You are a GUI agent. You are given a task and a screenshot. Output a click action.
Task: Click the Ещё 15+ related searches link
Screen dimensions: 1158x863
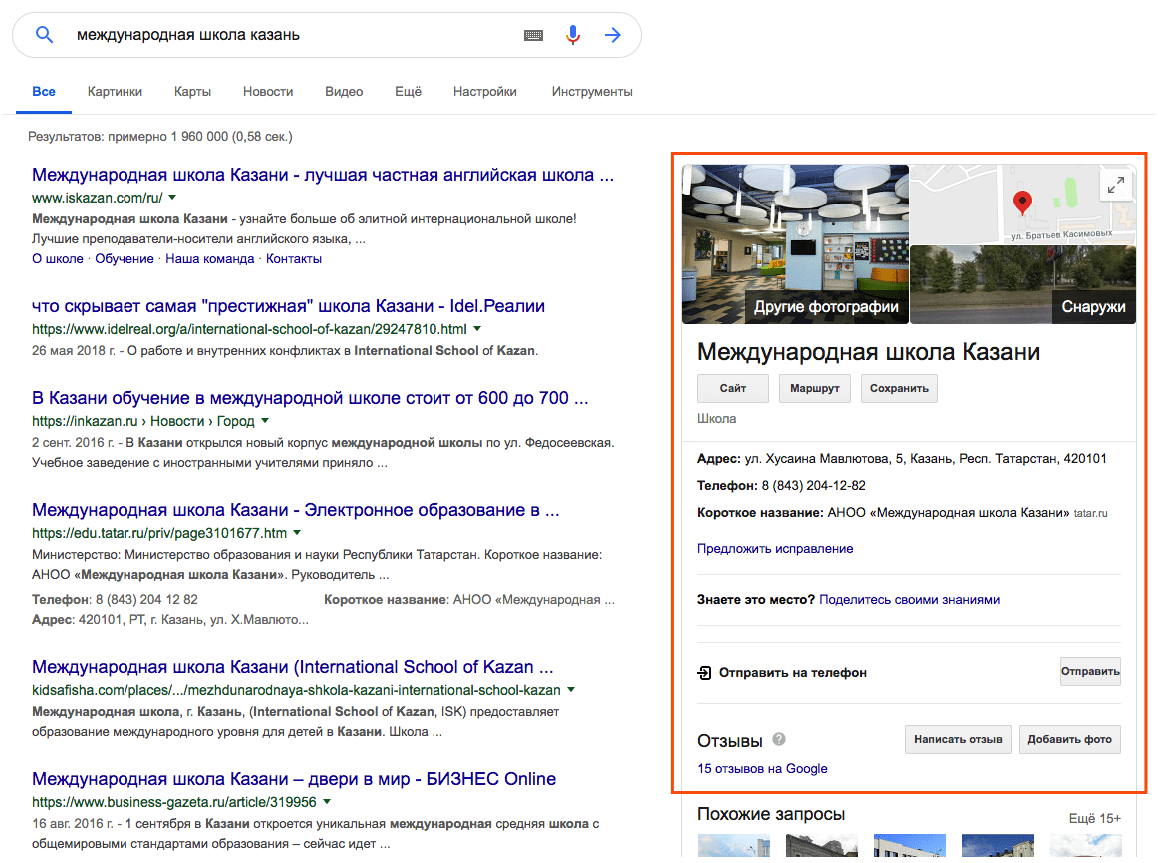[x=1094, y=818]
